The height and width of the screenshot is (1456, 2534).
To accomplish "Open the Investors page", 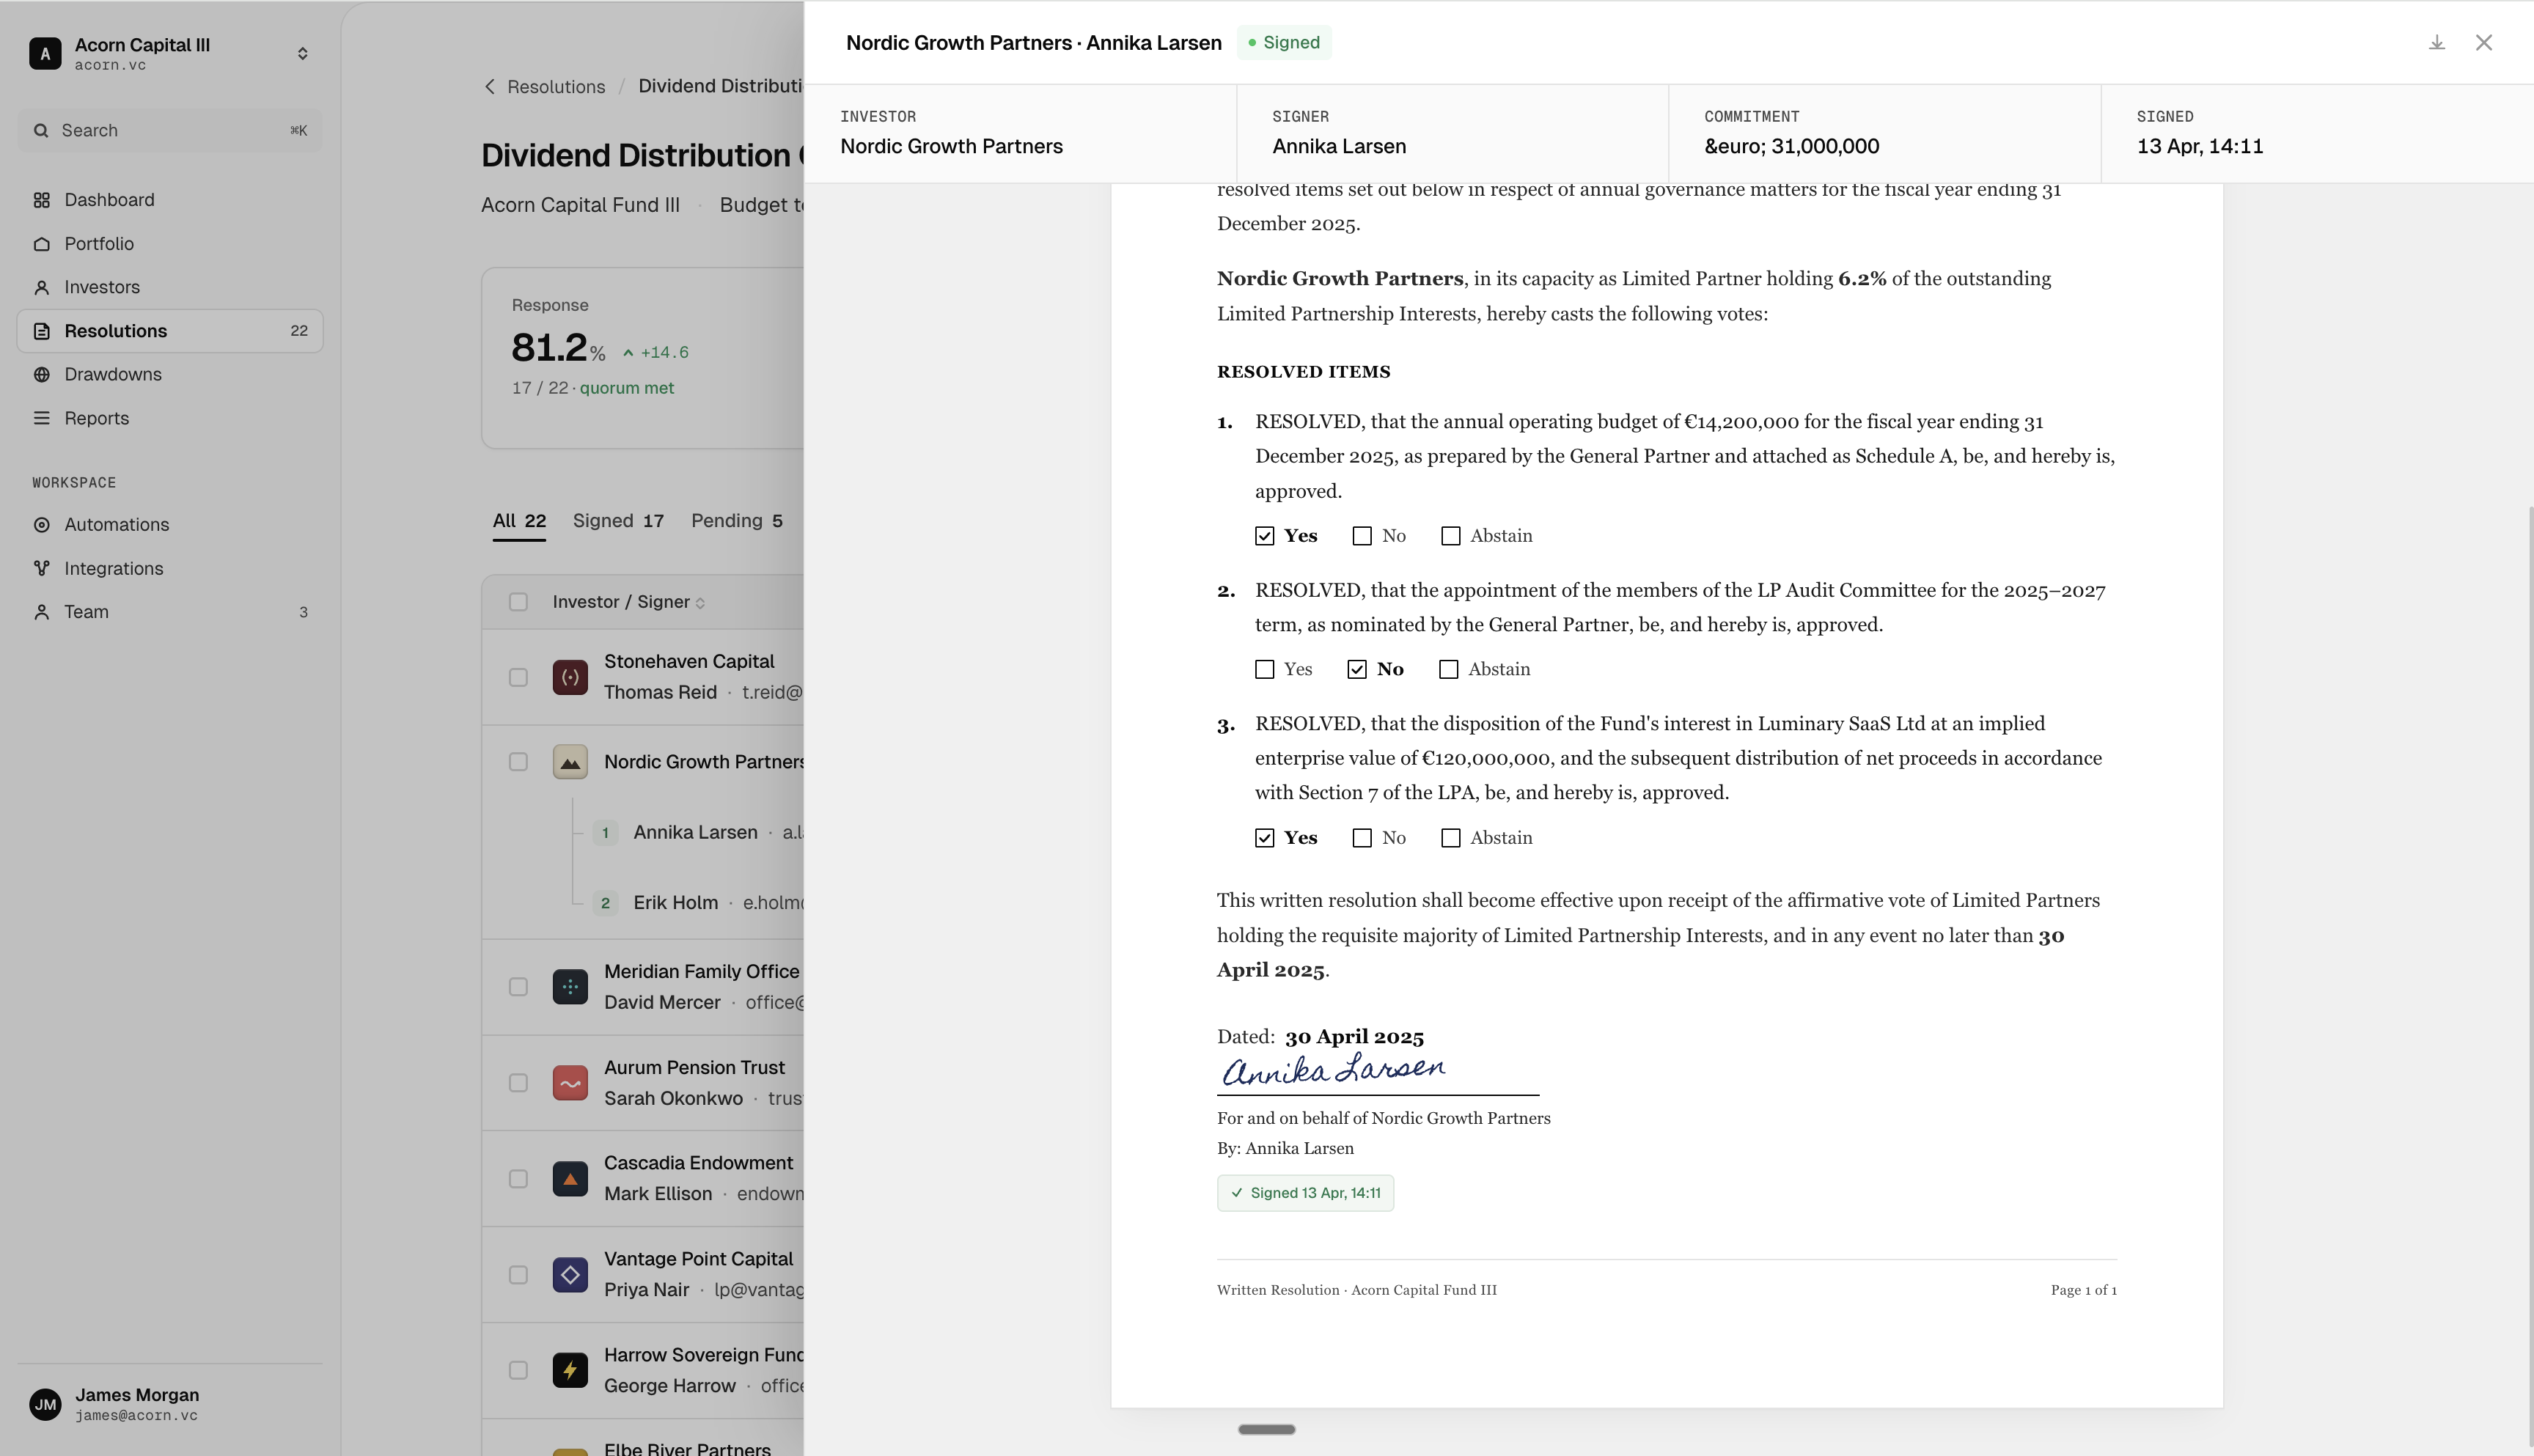I will (x=170, y=287).
